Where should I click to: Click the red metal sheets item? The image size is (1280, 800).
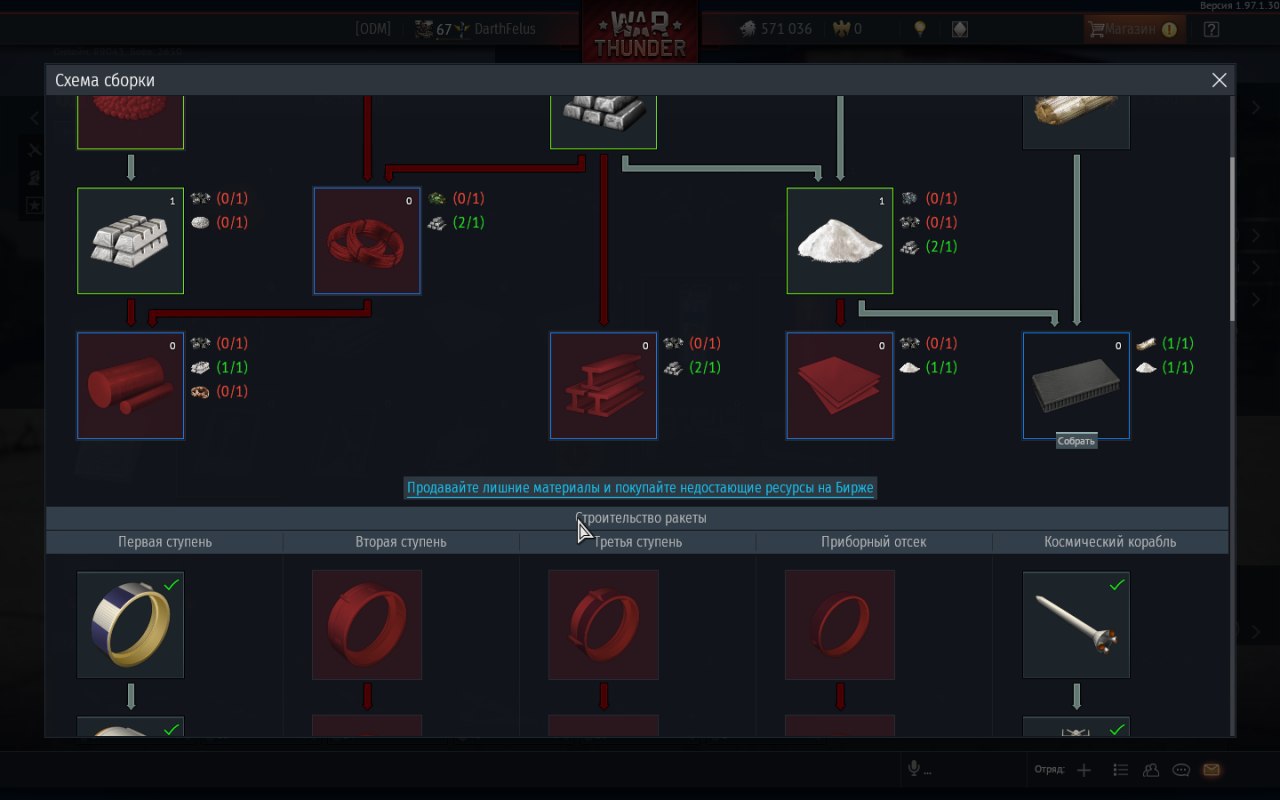(x=840, y=386)
